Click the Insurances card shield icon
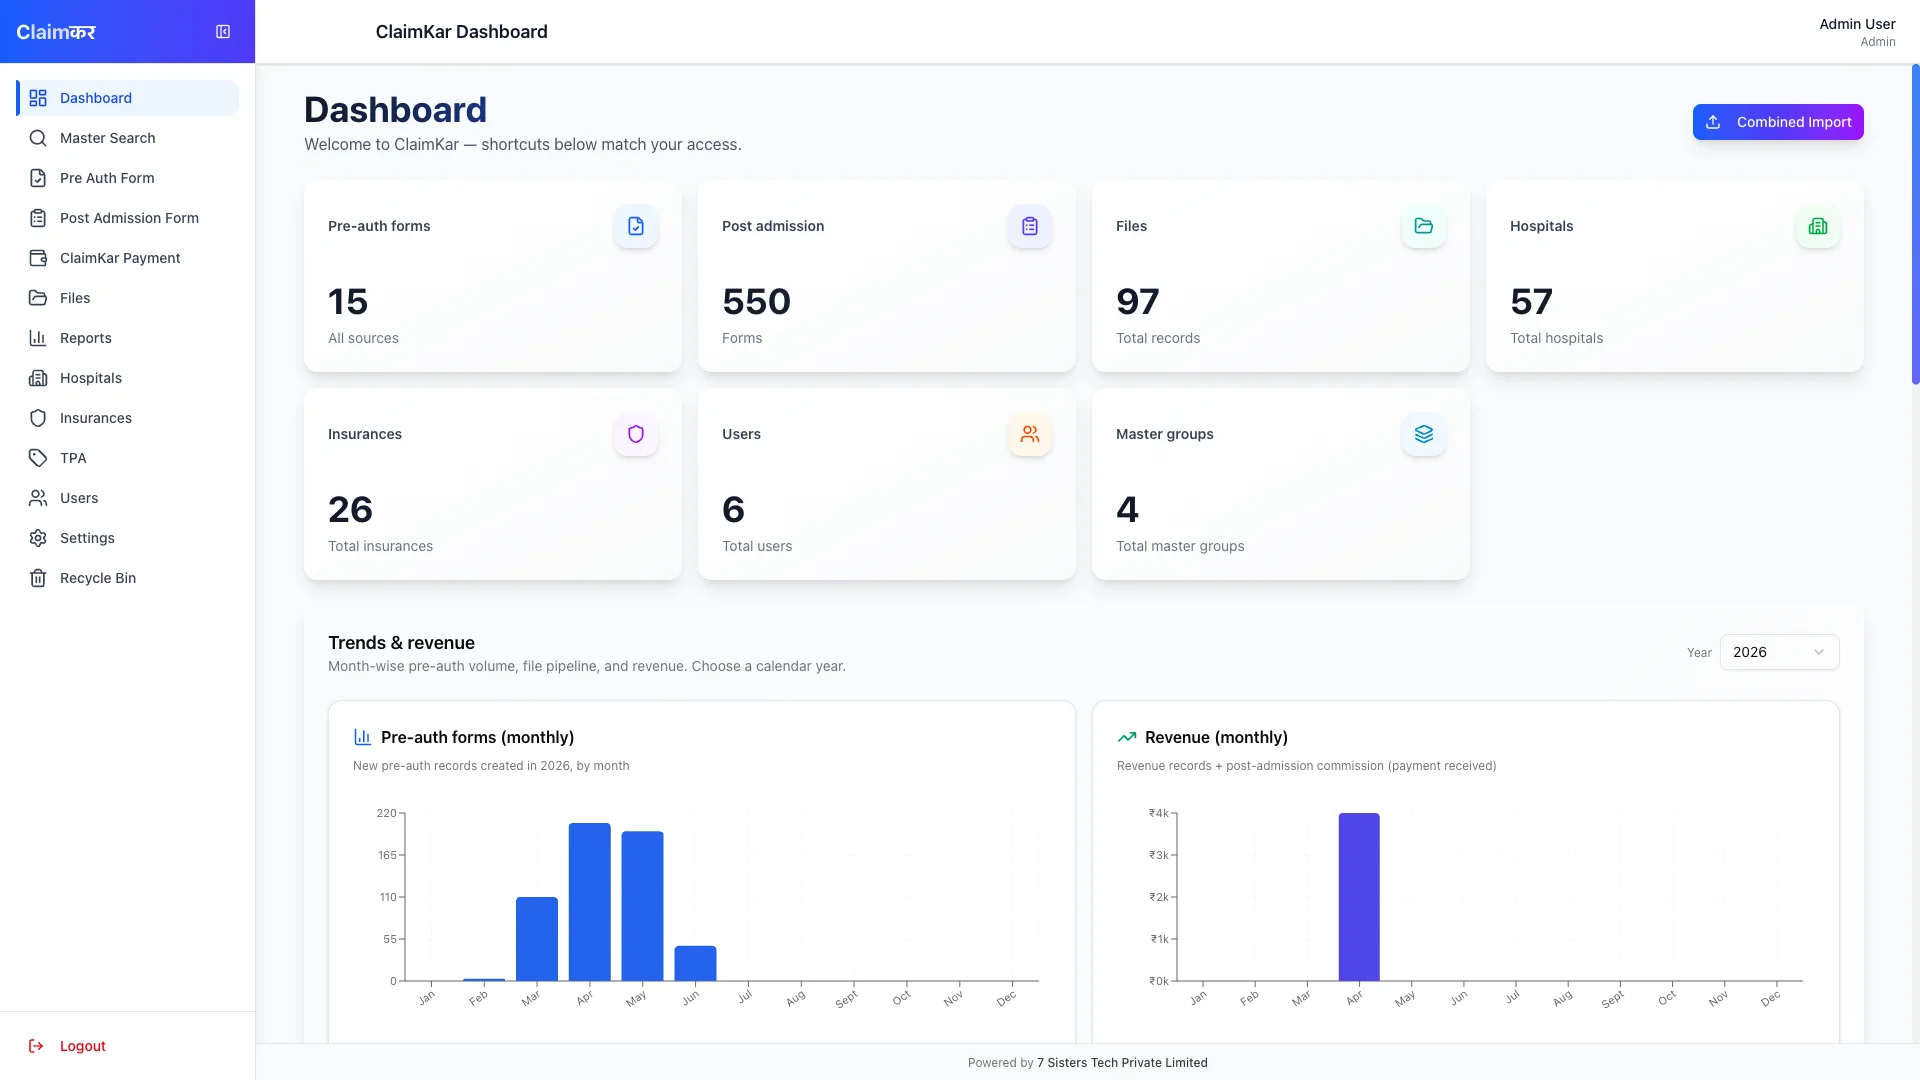The image size is (1920, 1080). (x=636, y=434)
